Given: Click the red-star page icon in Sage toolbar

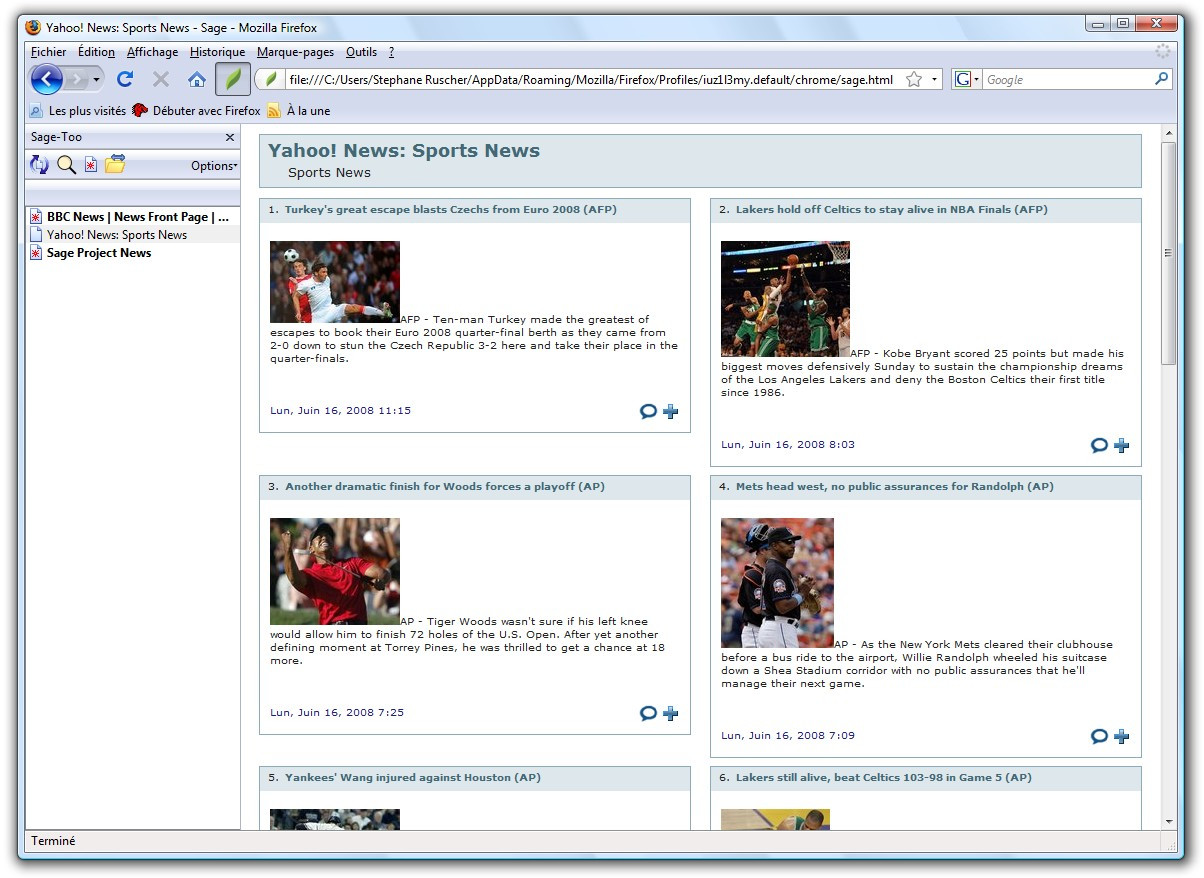Looking at the screenshot, I should pyautogui.click(x=91, y=165).
